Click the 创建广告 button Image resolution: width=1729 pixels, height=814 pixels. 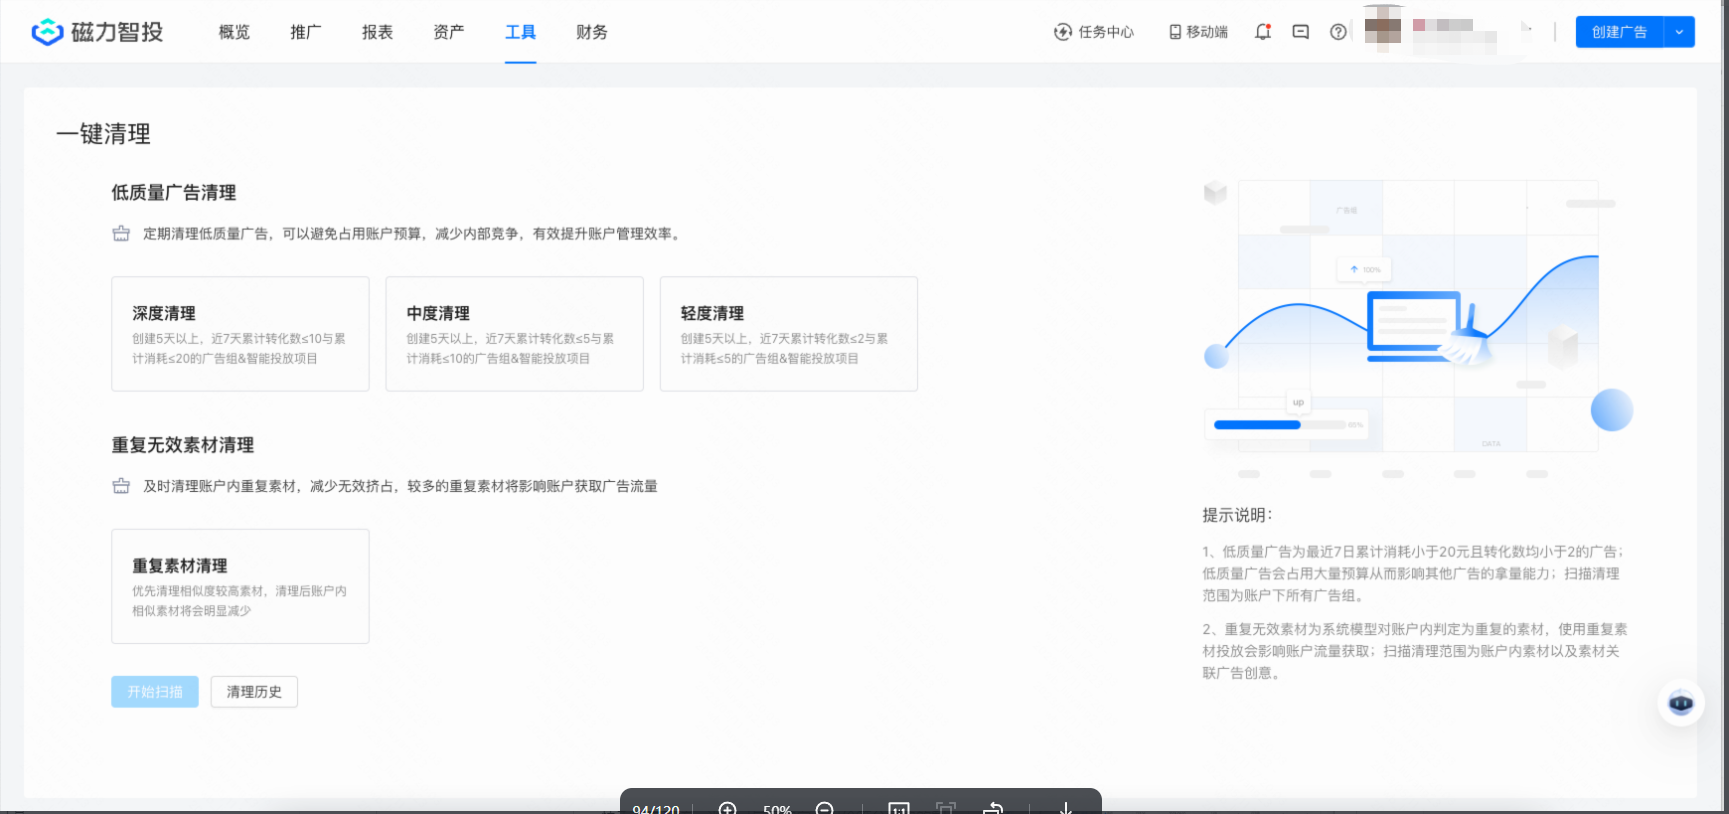pos(1620,32)
